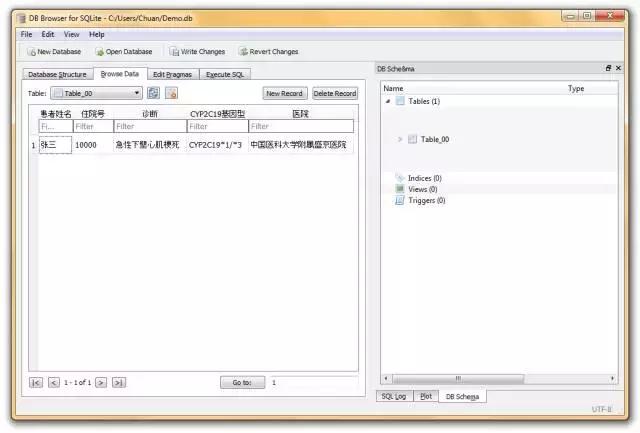This screenshot has height=433, width=640.
Task: Select row 1 header in the table
Action: point(33,145)
